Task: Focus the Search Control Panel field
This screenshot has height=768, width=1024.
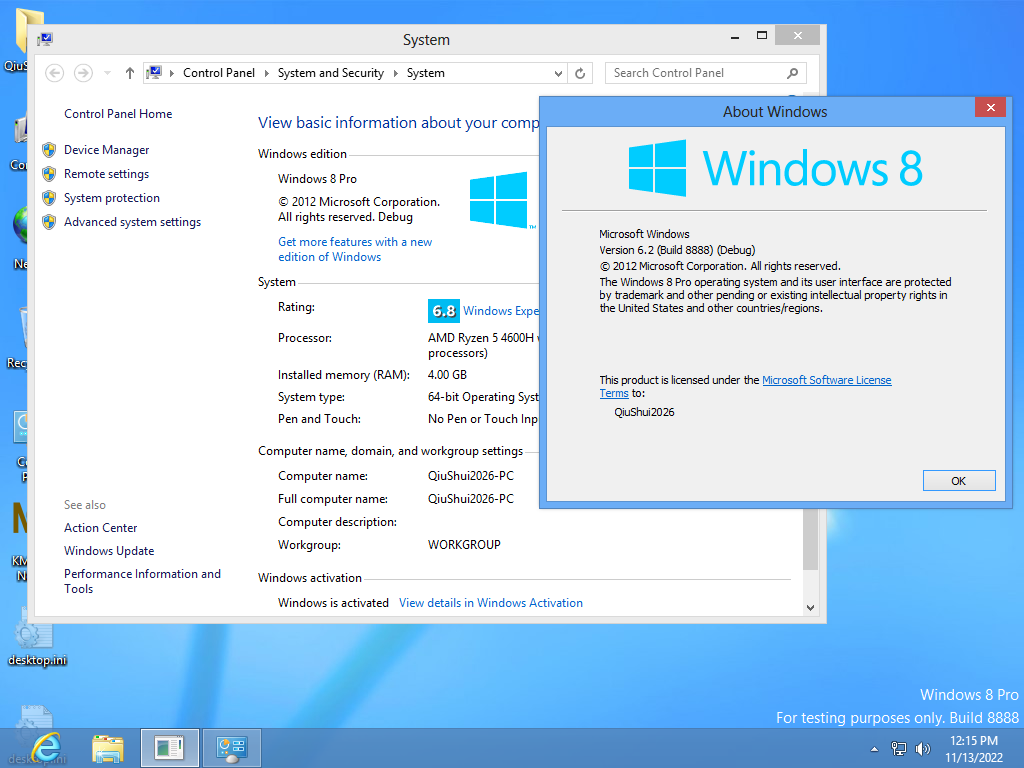Action: tap(698, 73)
